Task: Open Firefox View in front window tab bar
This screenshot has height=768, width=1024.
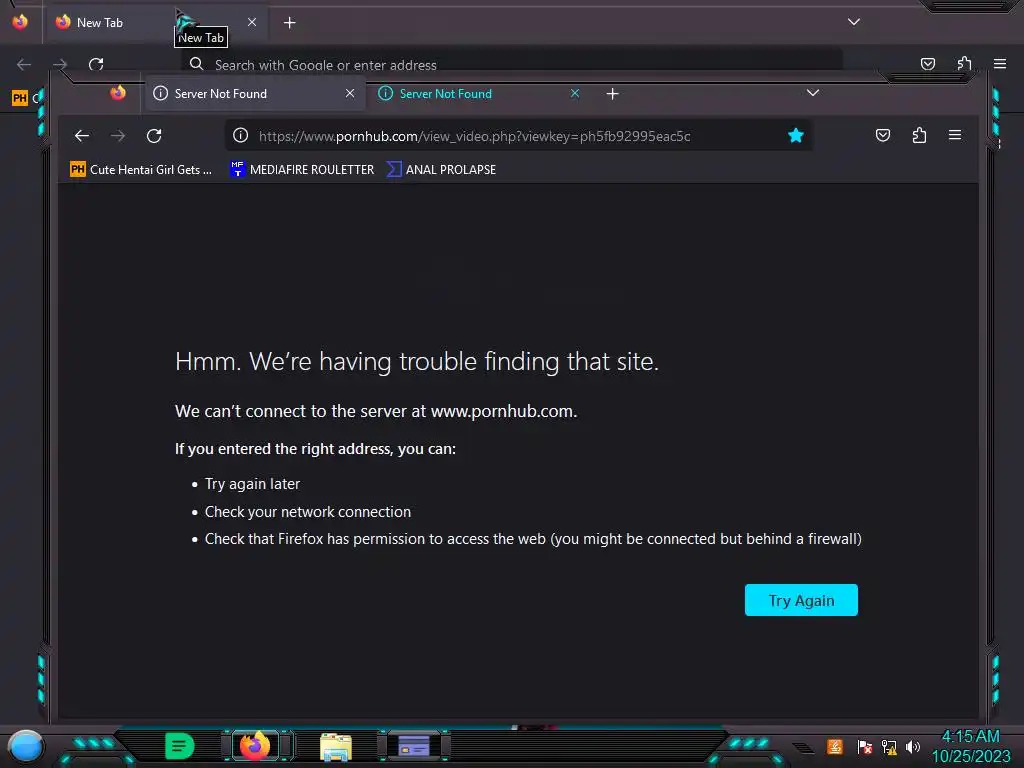Action: tap(118, 93)
